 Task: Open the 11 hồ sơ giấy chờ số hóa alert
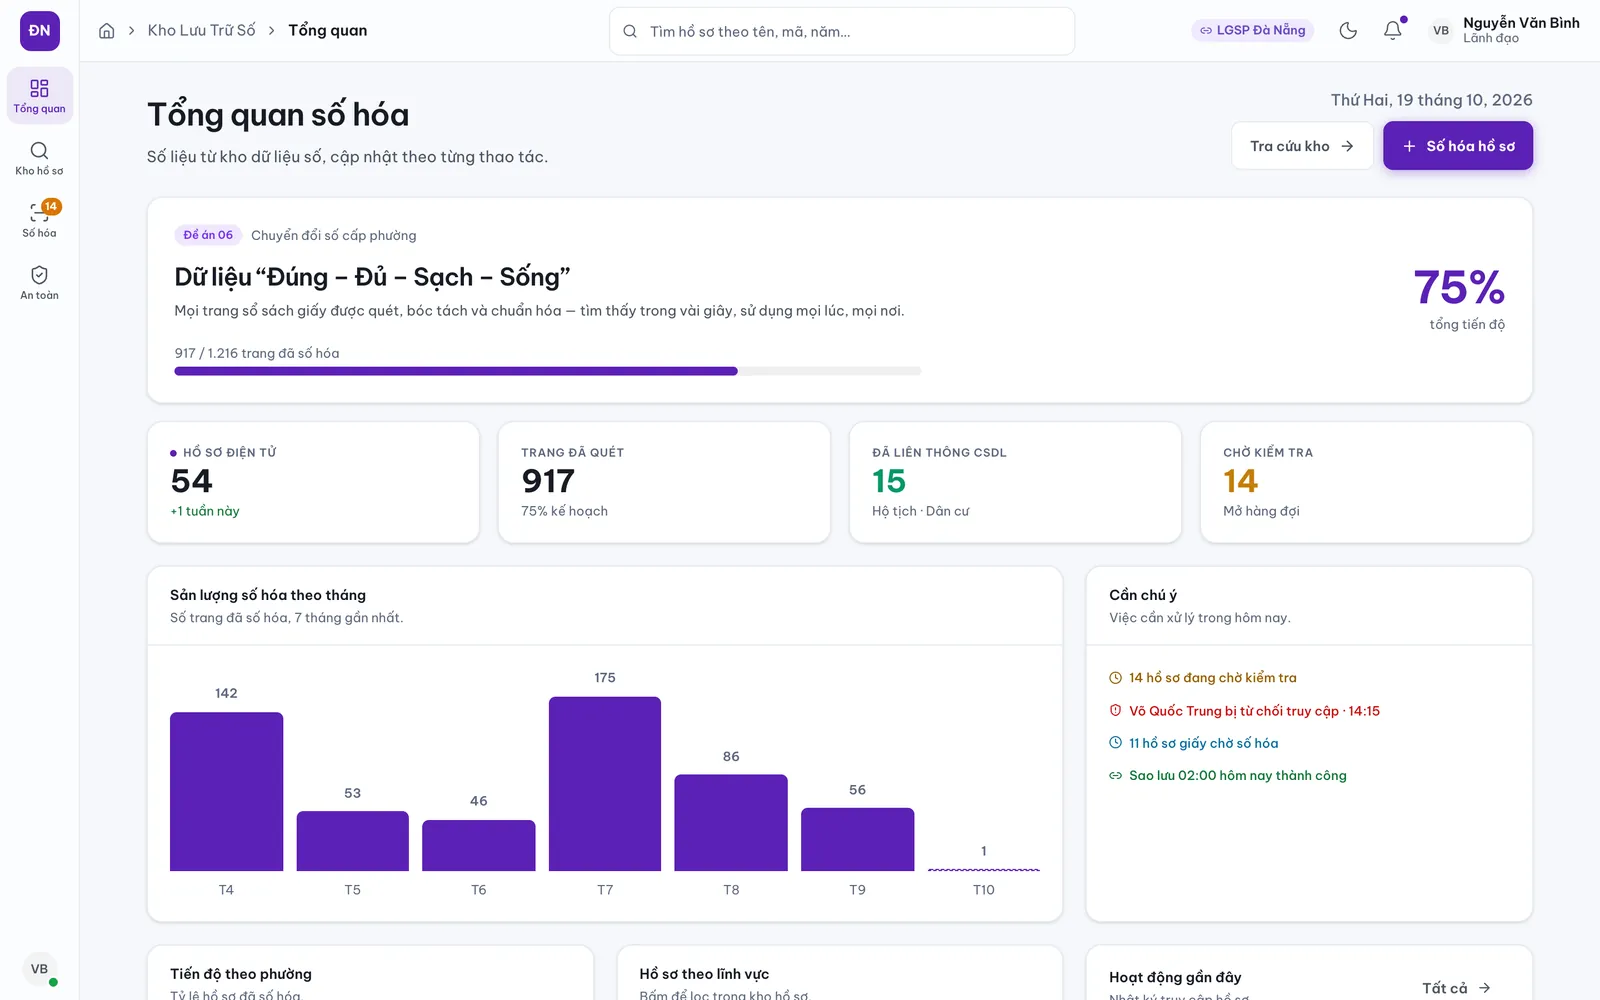(x=1194, y=743)
